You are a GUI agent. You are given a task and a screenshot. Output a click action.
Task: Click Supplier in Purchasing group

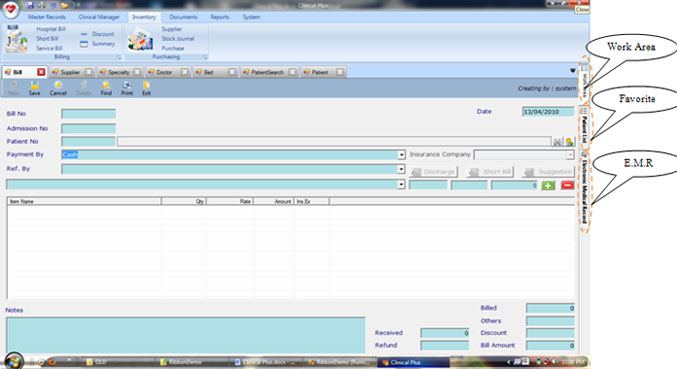point(171,29)
